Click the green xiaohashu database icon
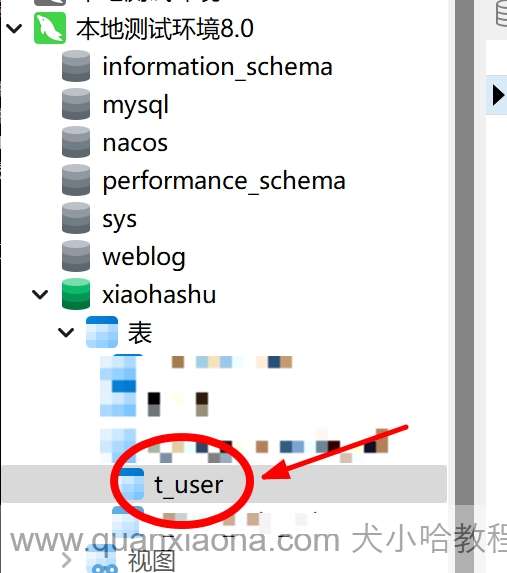This screenshot has height=573, width=507. (76, 294)
